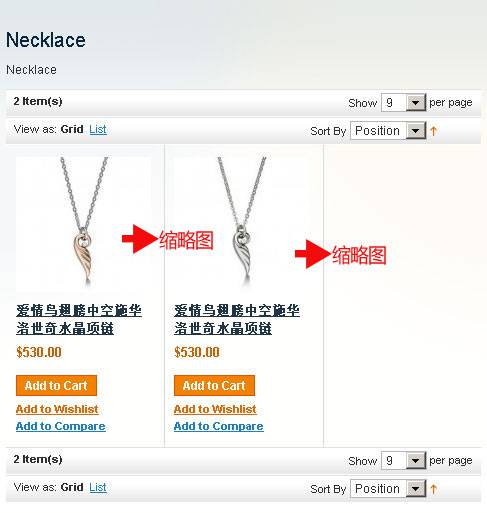Viewport: 487px width, 513px height.
Task: Open the top Sort By Position dropdown
Action: (x=388, y=131)
